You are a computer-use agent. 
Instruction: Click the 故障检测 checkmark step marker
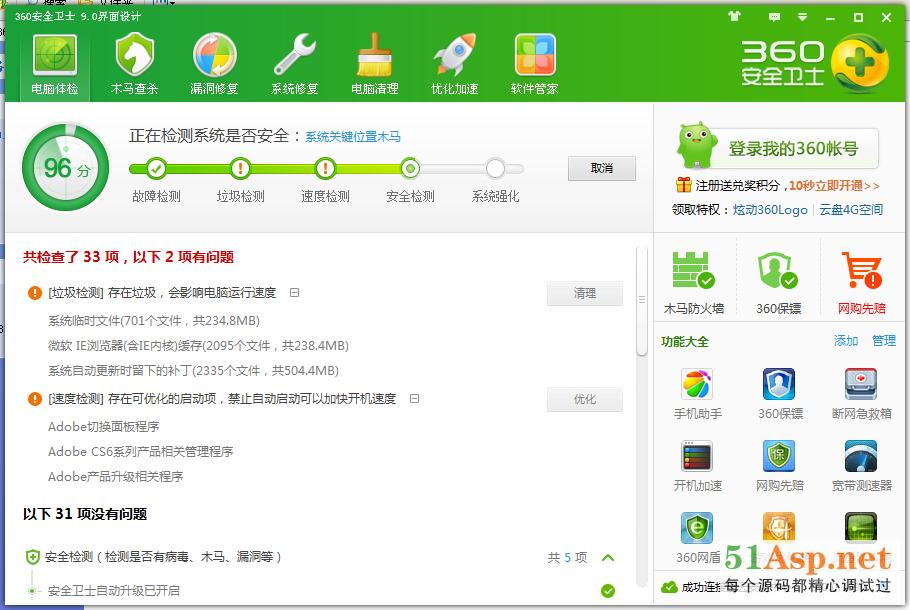(x=156, y=168)
